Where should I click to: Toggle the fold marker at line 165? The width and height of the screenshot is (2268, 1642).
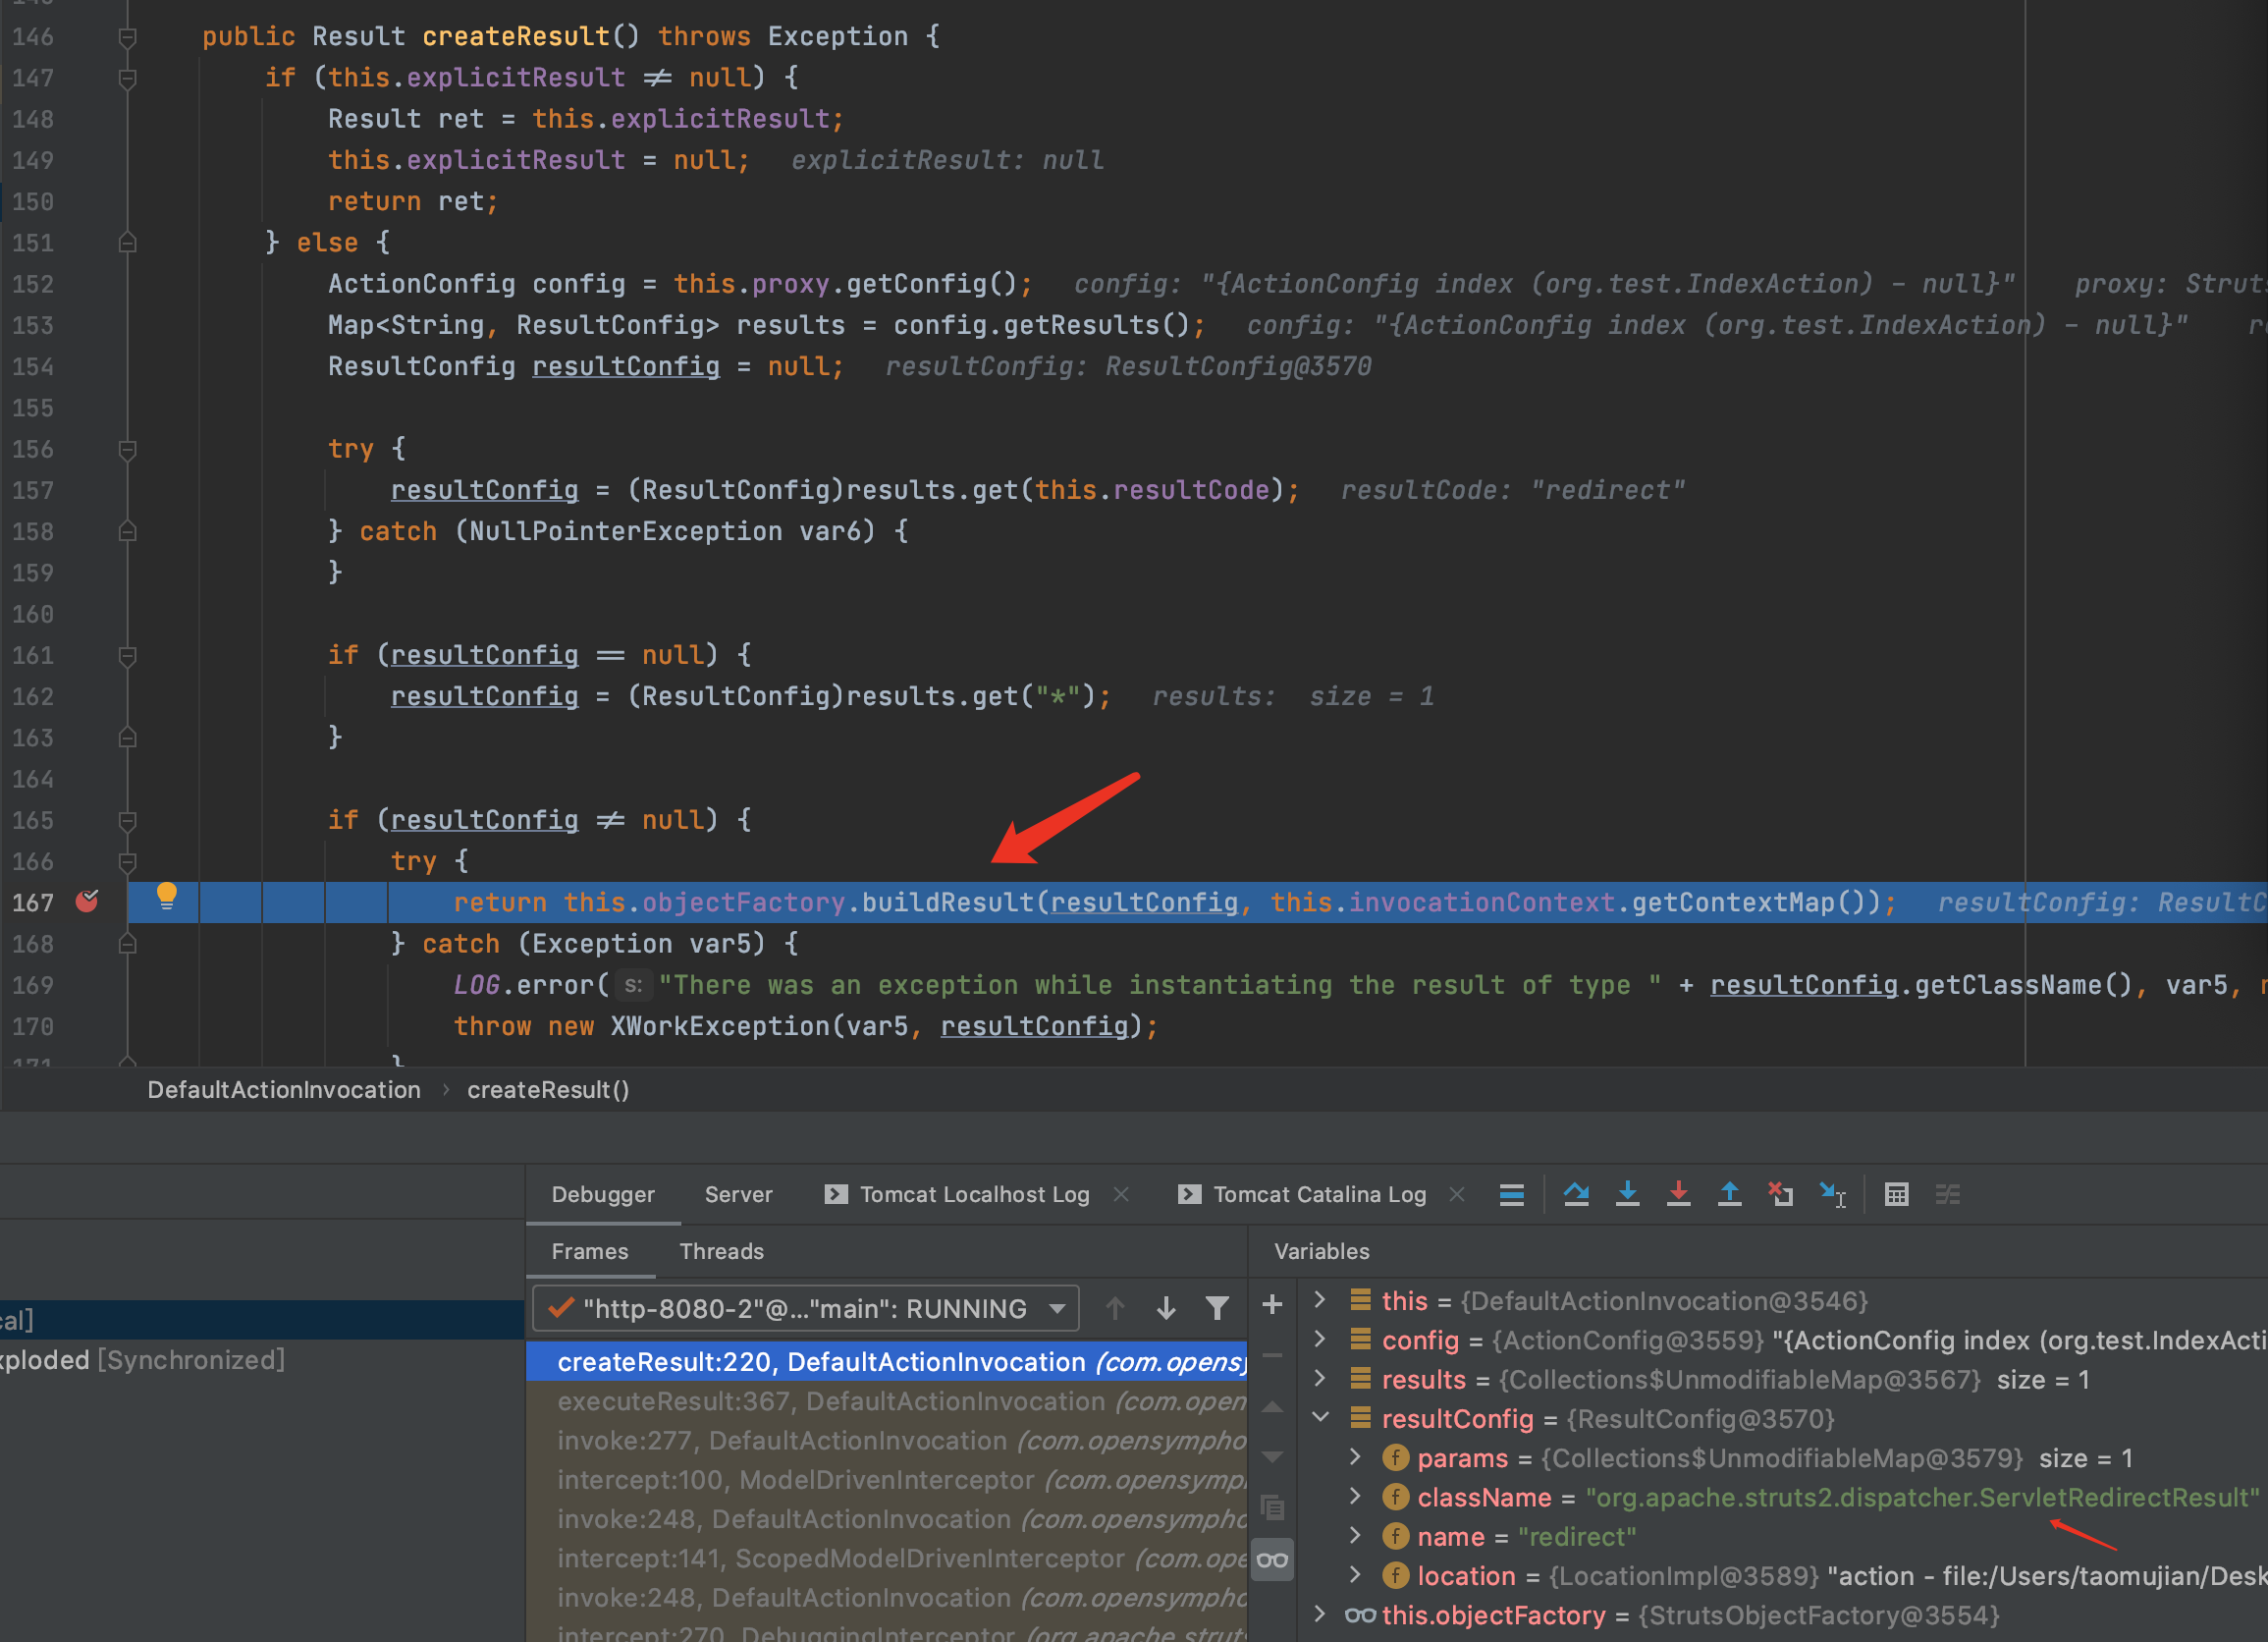[127, 821]
